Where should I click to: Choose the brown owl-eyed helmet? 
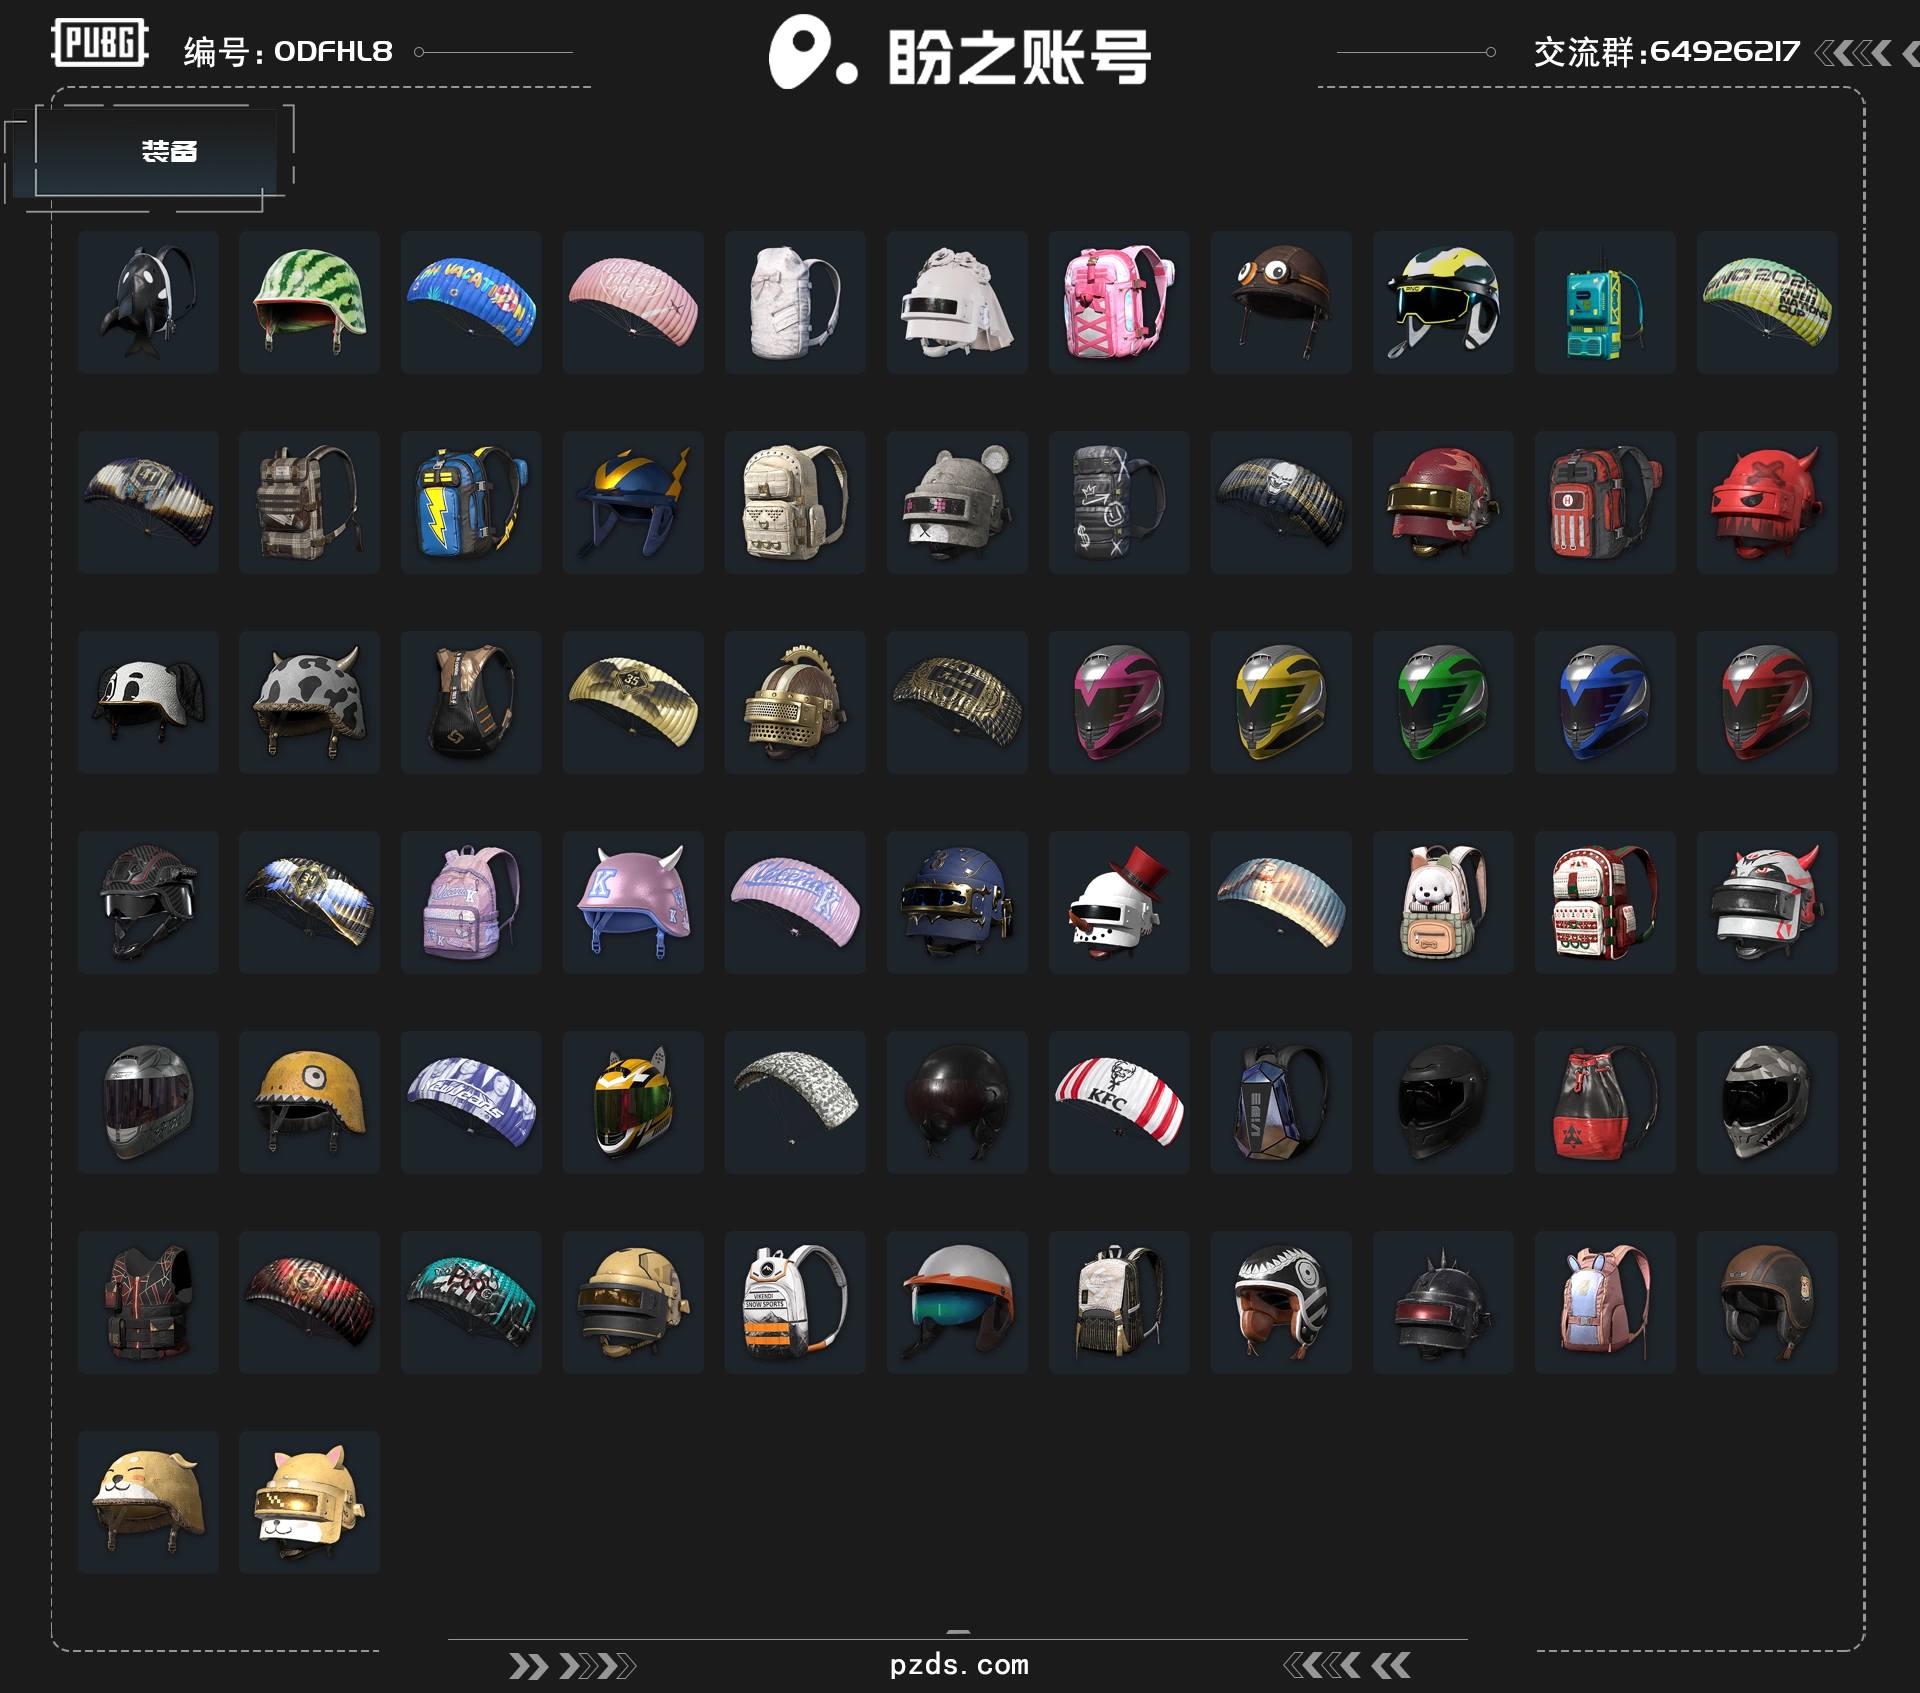(1281, 302)
